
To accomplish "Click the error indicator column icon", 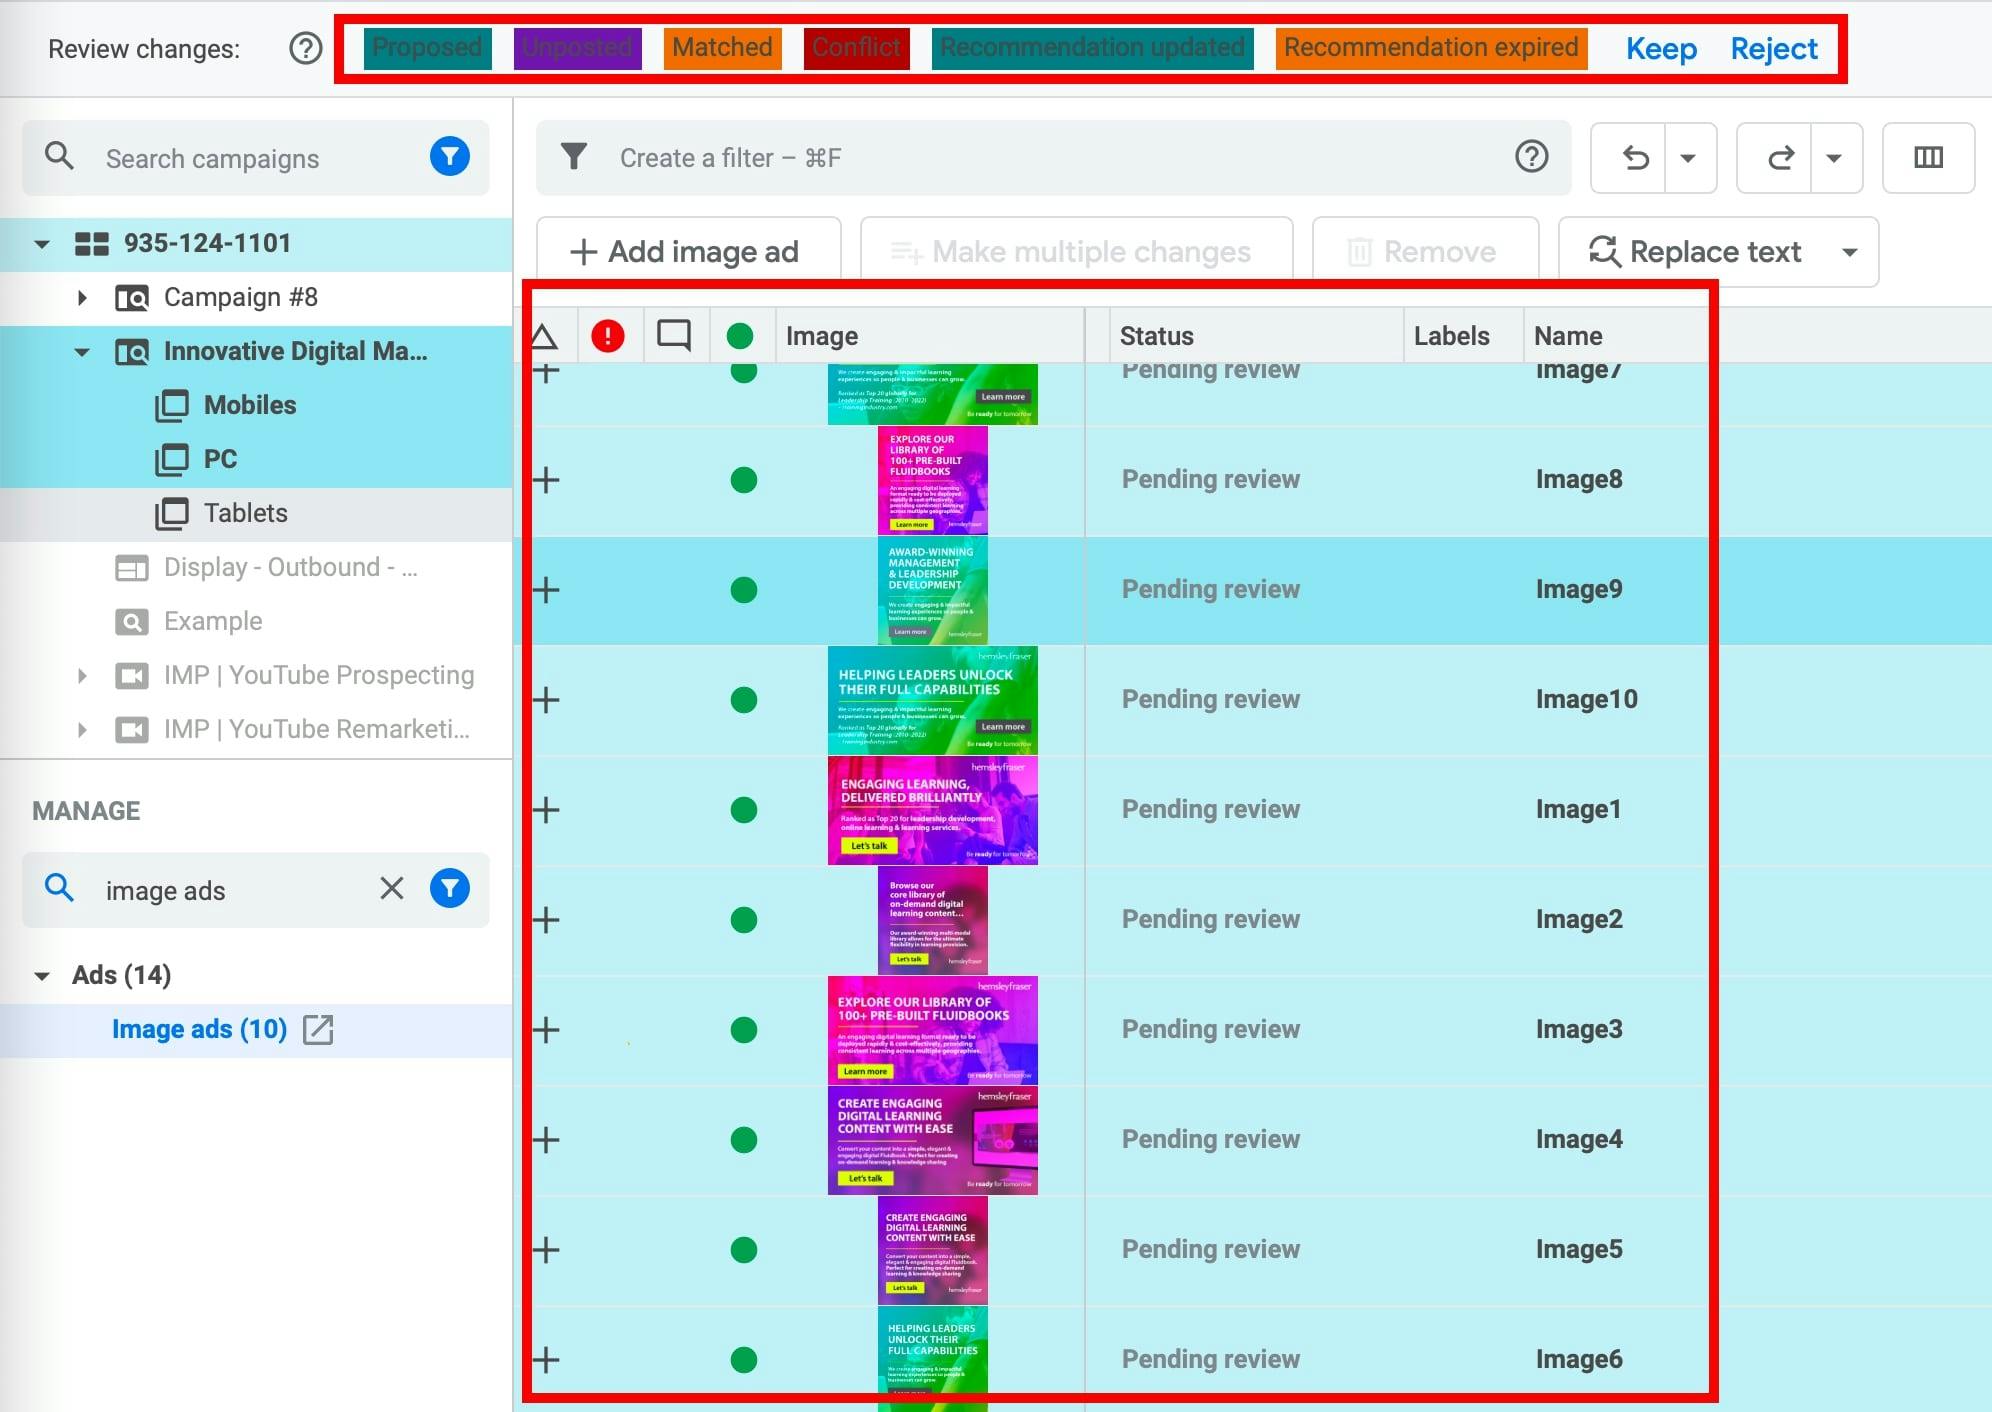I will pos(610,335).
